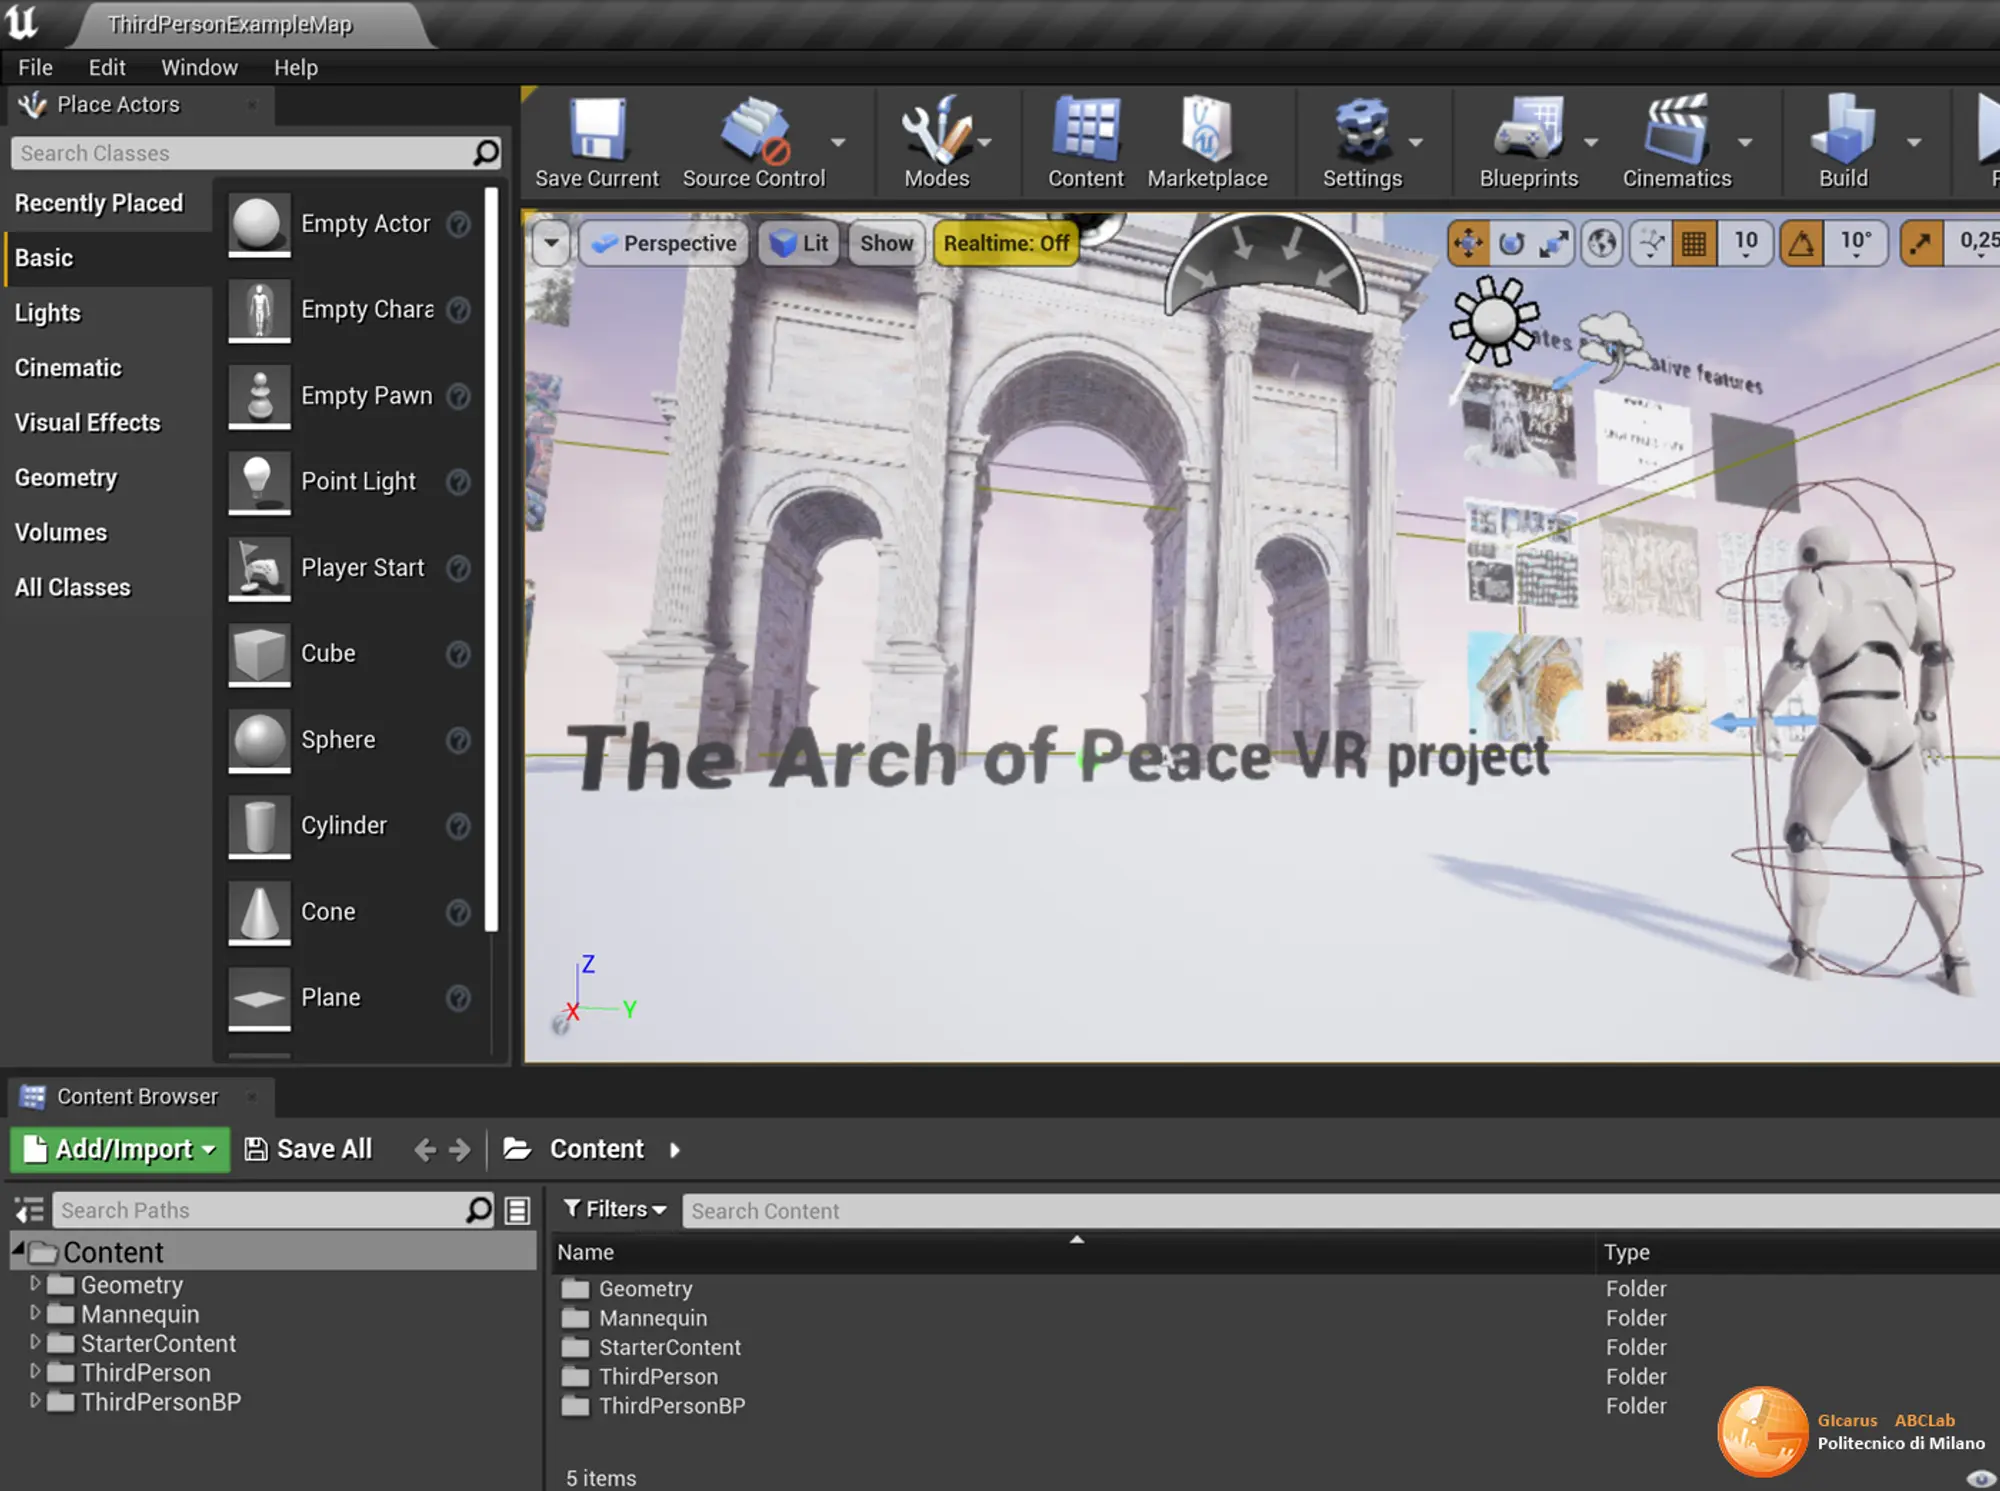This screenshot has height=1491, width=2000.
Task: Toggle rotation snapping triangle icon
Action: pyautogui.click(x=1801, y=243)
